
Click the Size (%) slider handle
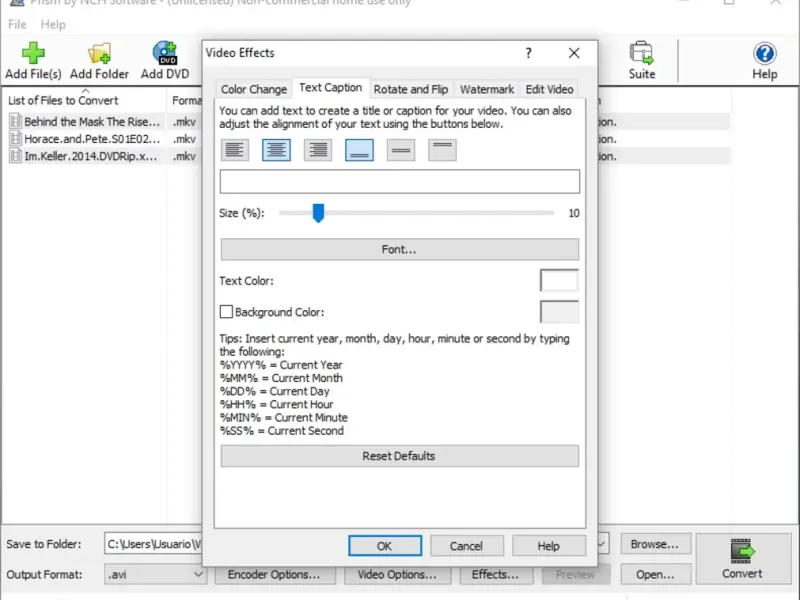click(x=318, y=213)
